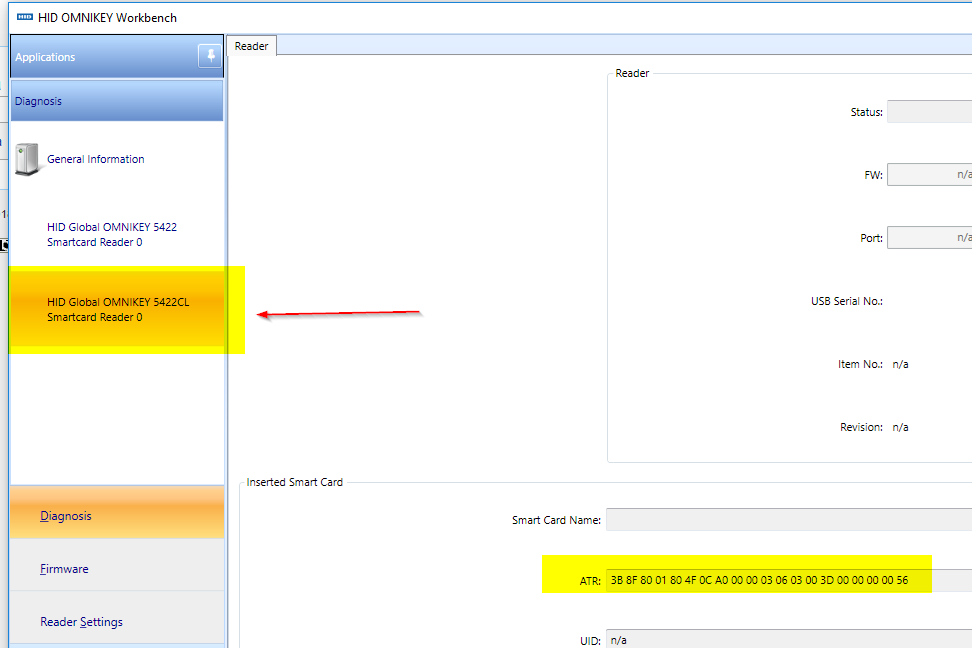Click the ATR hex value field
The width and height of the screenshot is (972, 648).
pos(760,580)
